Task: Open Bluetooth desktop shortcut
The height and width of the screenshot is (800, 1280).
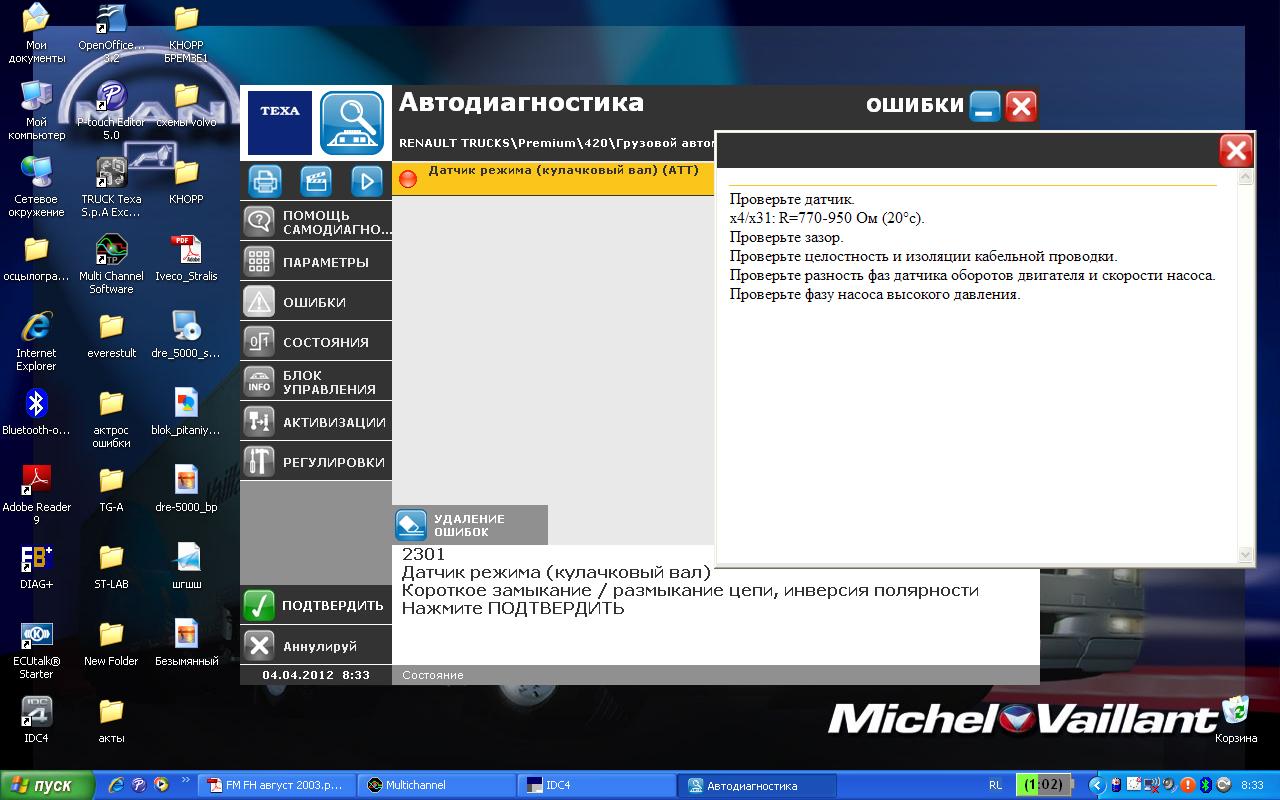Action: tap(36, 413)
